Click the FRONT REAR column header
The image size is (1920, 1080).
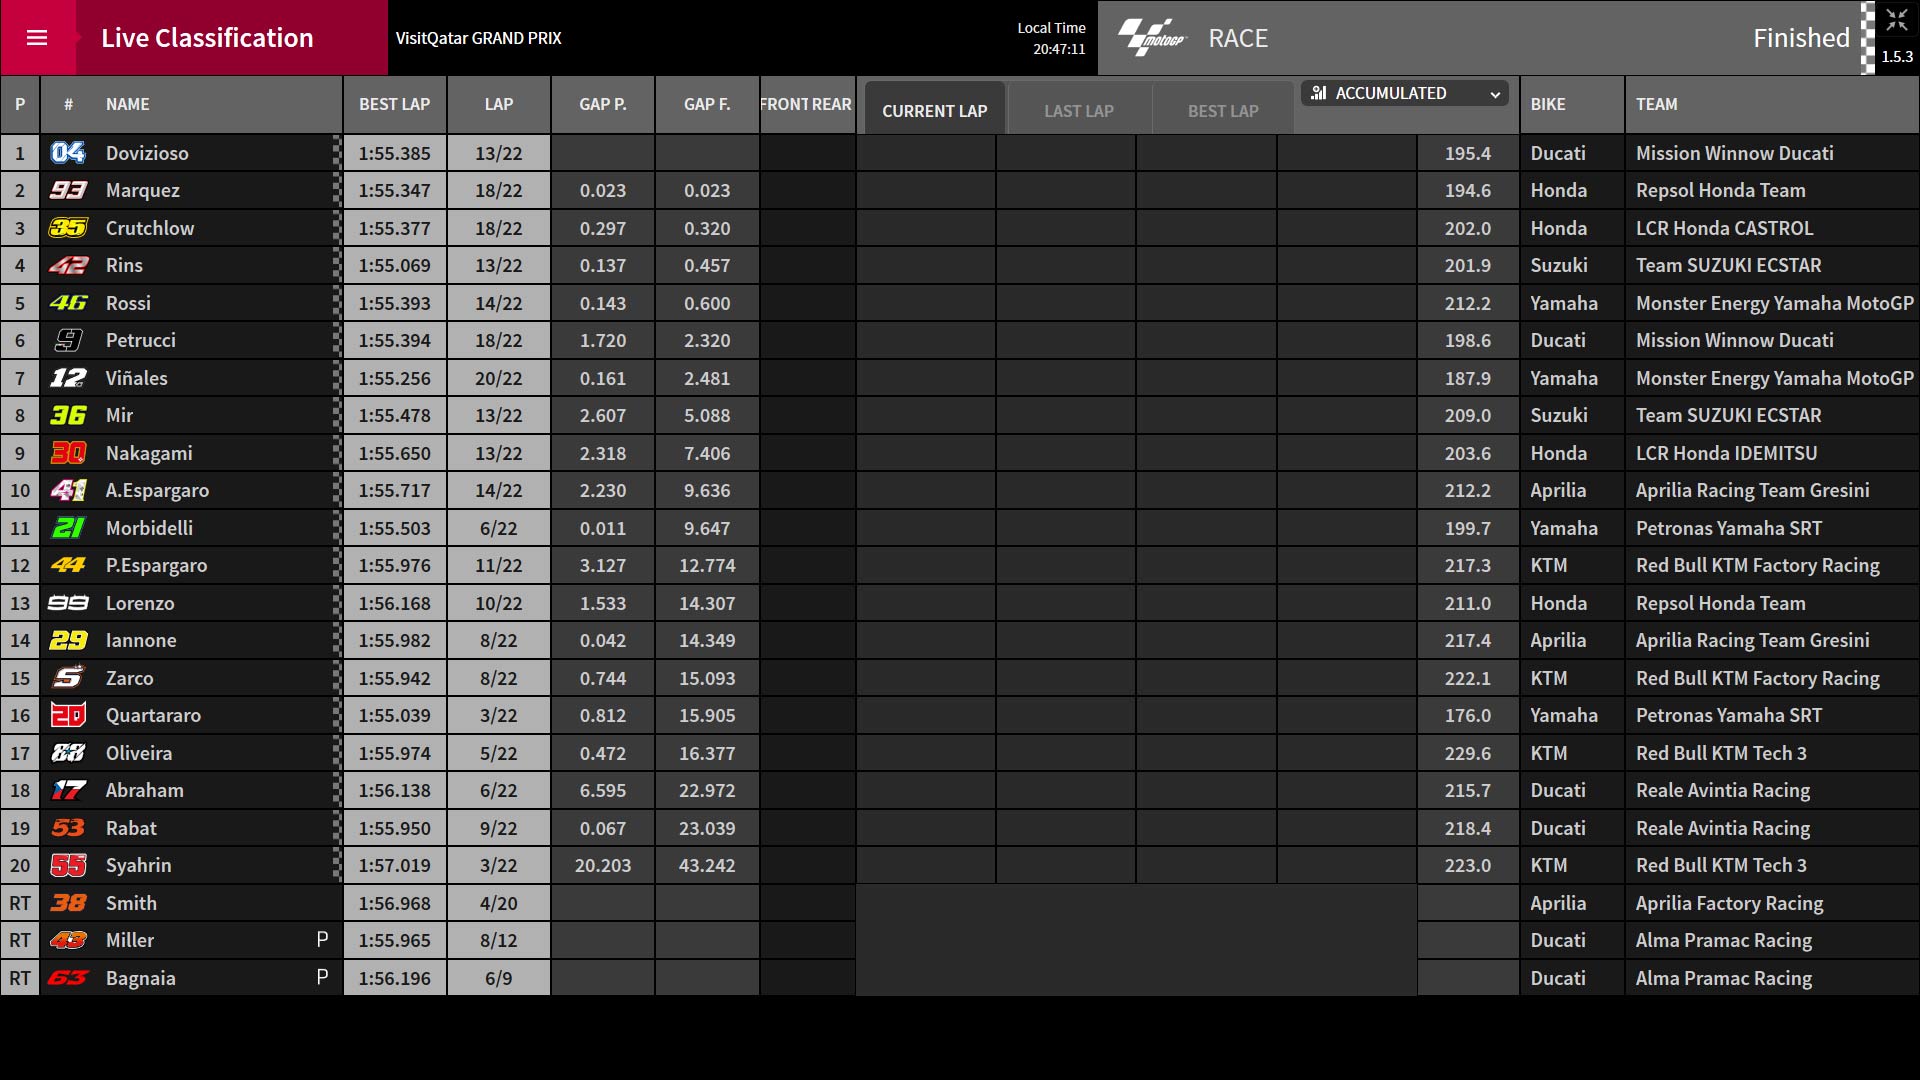coord(806,104)
